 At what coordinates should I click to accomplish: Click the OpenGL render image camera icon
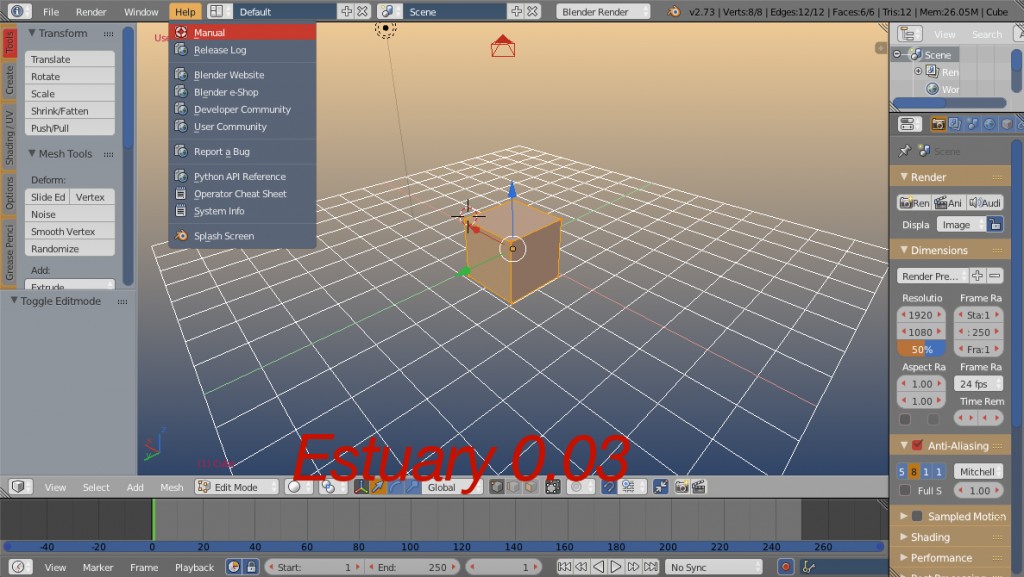[681, 488]
